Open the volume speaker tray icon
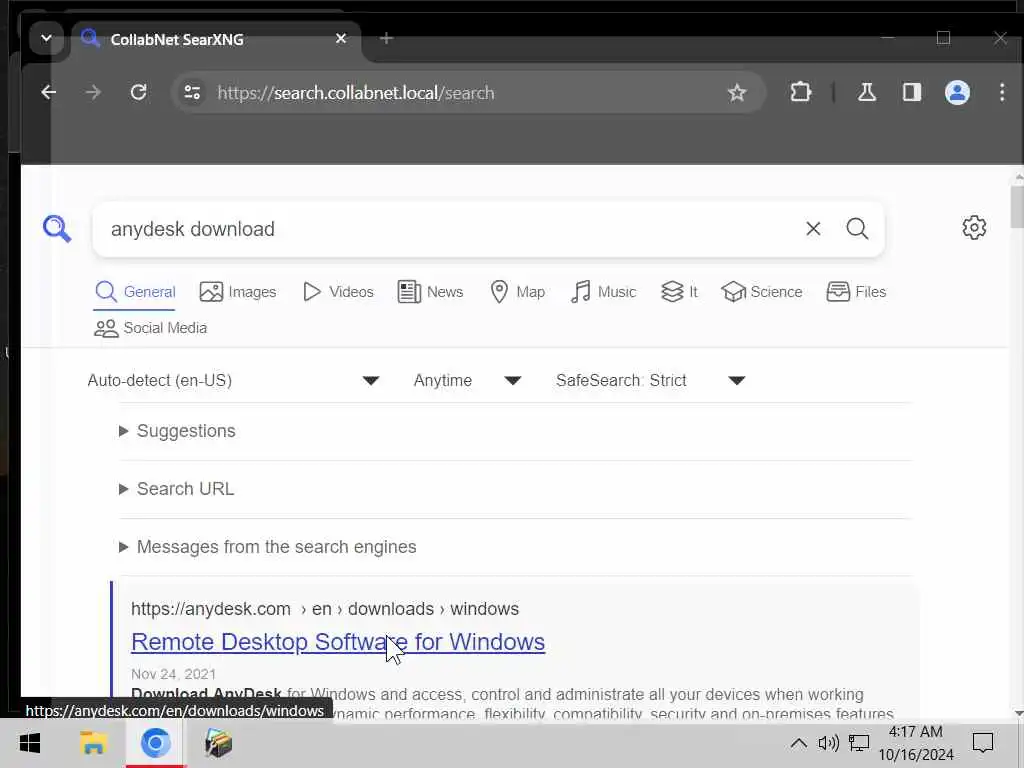 tap(828, 743)
